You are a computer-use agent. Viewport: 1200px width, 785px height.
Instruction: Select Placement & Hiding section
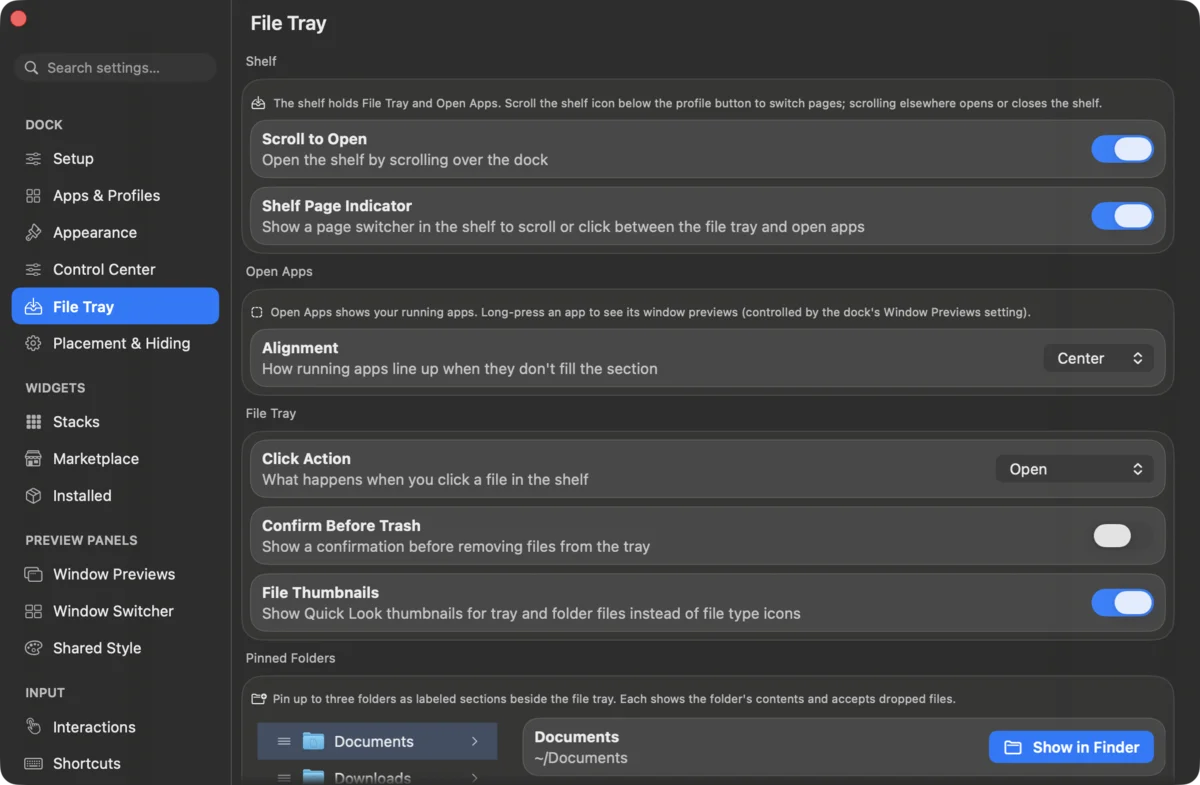(x=115, y=344)
